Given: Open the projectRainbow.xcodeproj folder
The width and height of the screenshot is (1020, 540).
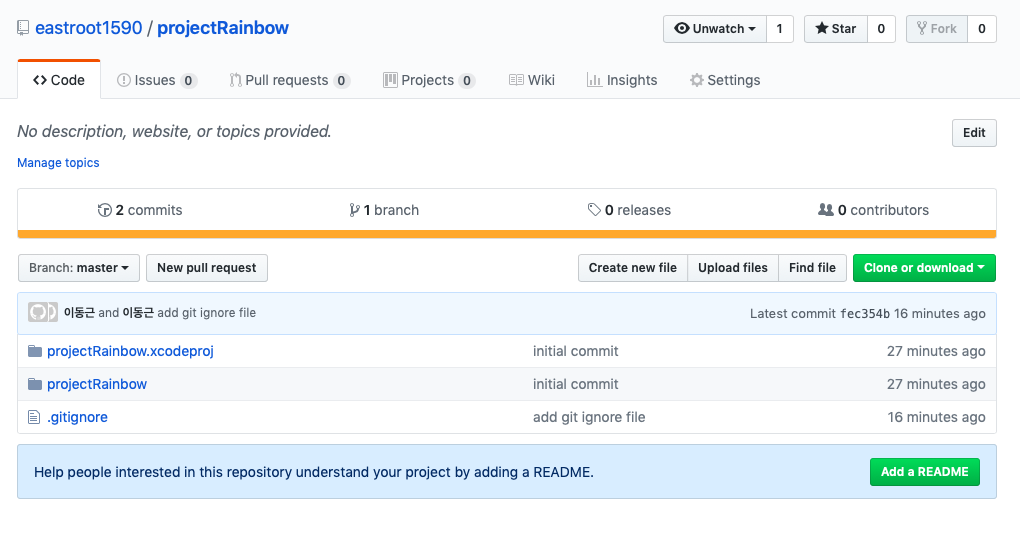Looking at the screenshot, I should coord(130,351).
